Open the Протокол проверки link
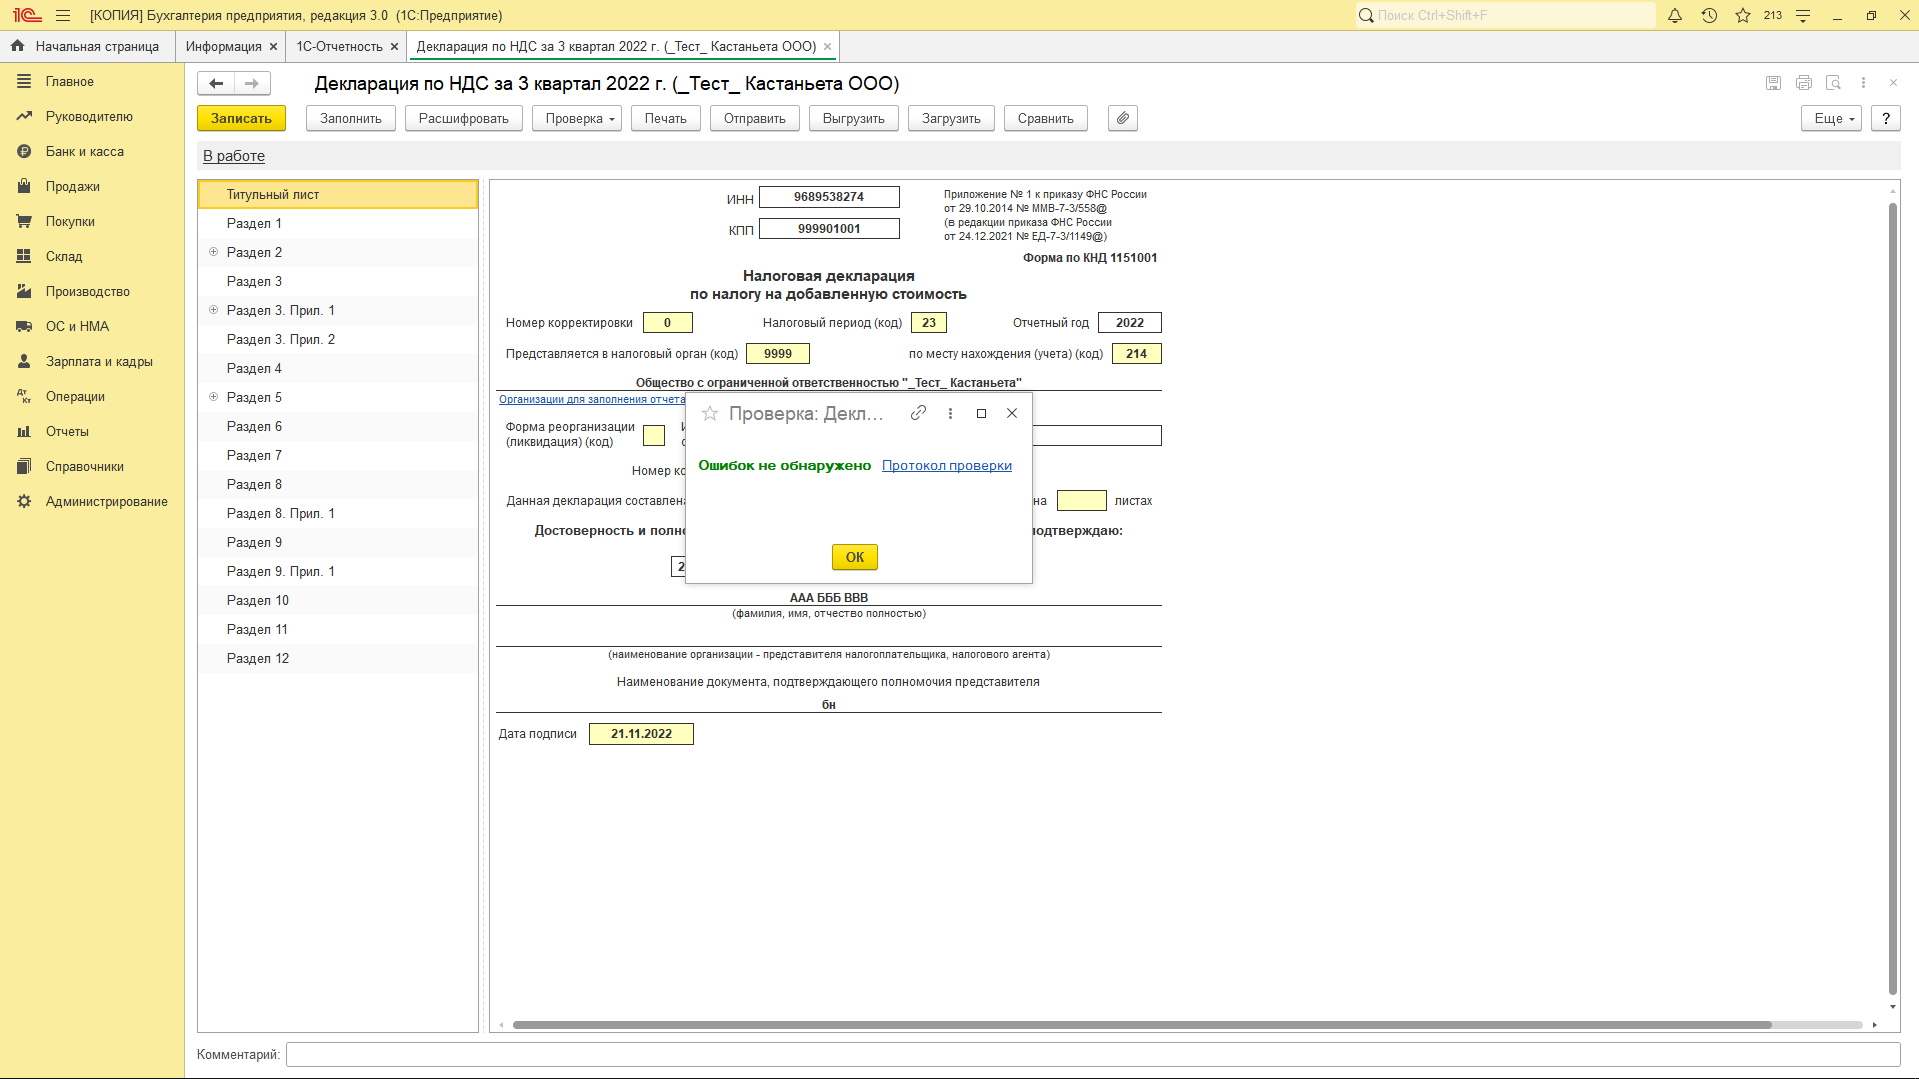The height and width of the screenshot is (1079, 1919). [x=947, y=465]
